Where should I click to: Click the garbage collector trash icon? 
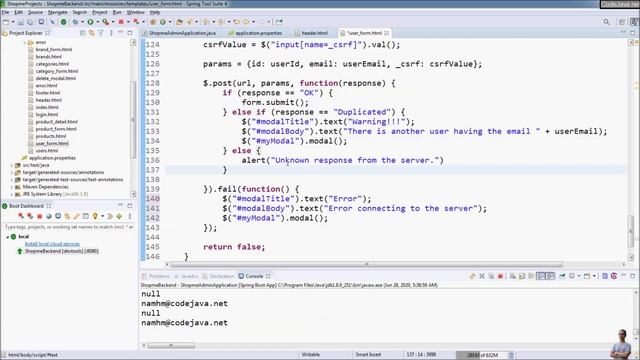pos(511,355)
